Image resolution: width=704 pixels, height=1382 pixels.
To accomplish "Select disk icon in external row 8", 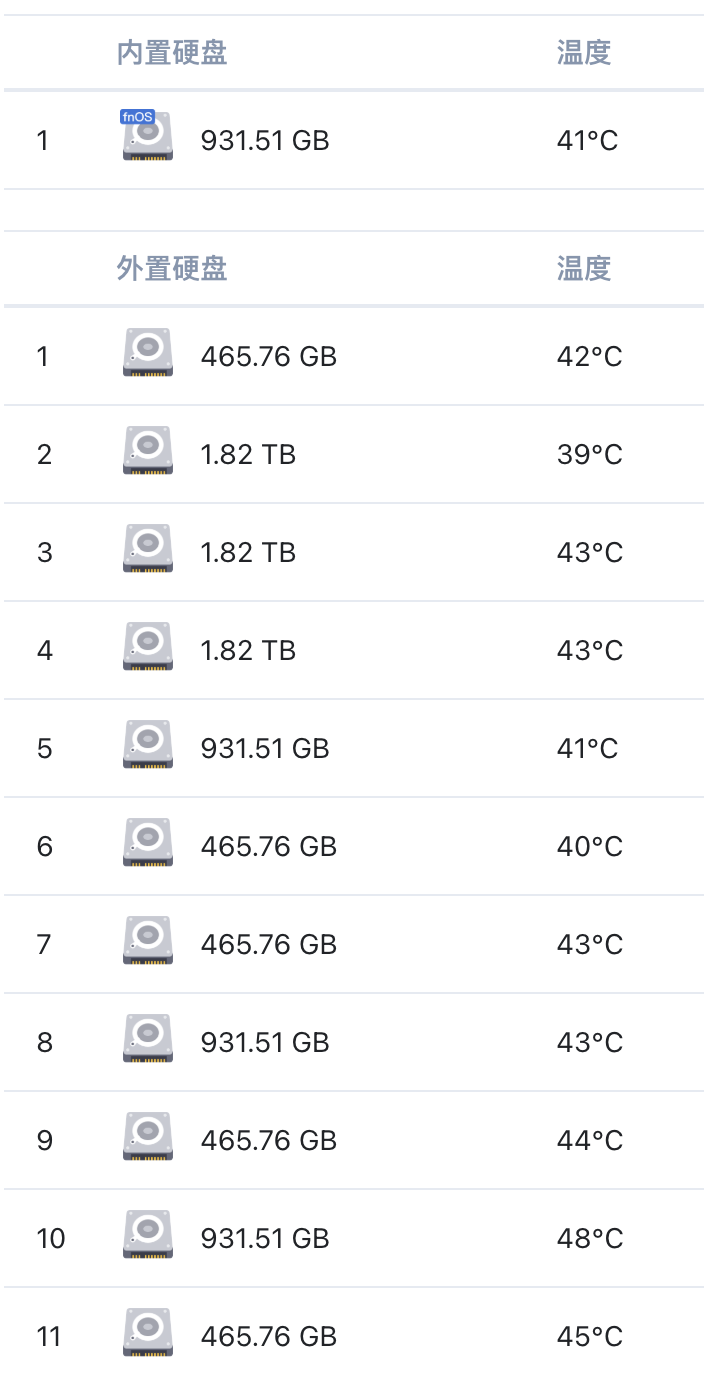I will point(148,1038).
